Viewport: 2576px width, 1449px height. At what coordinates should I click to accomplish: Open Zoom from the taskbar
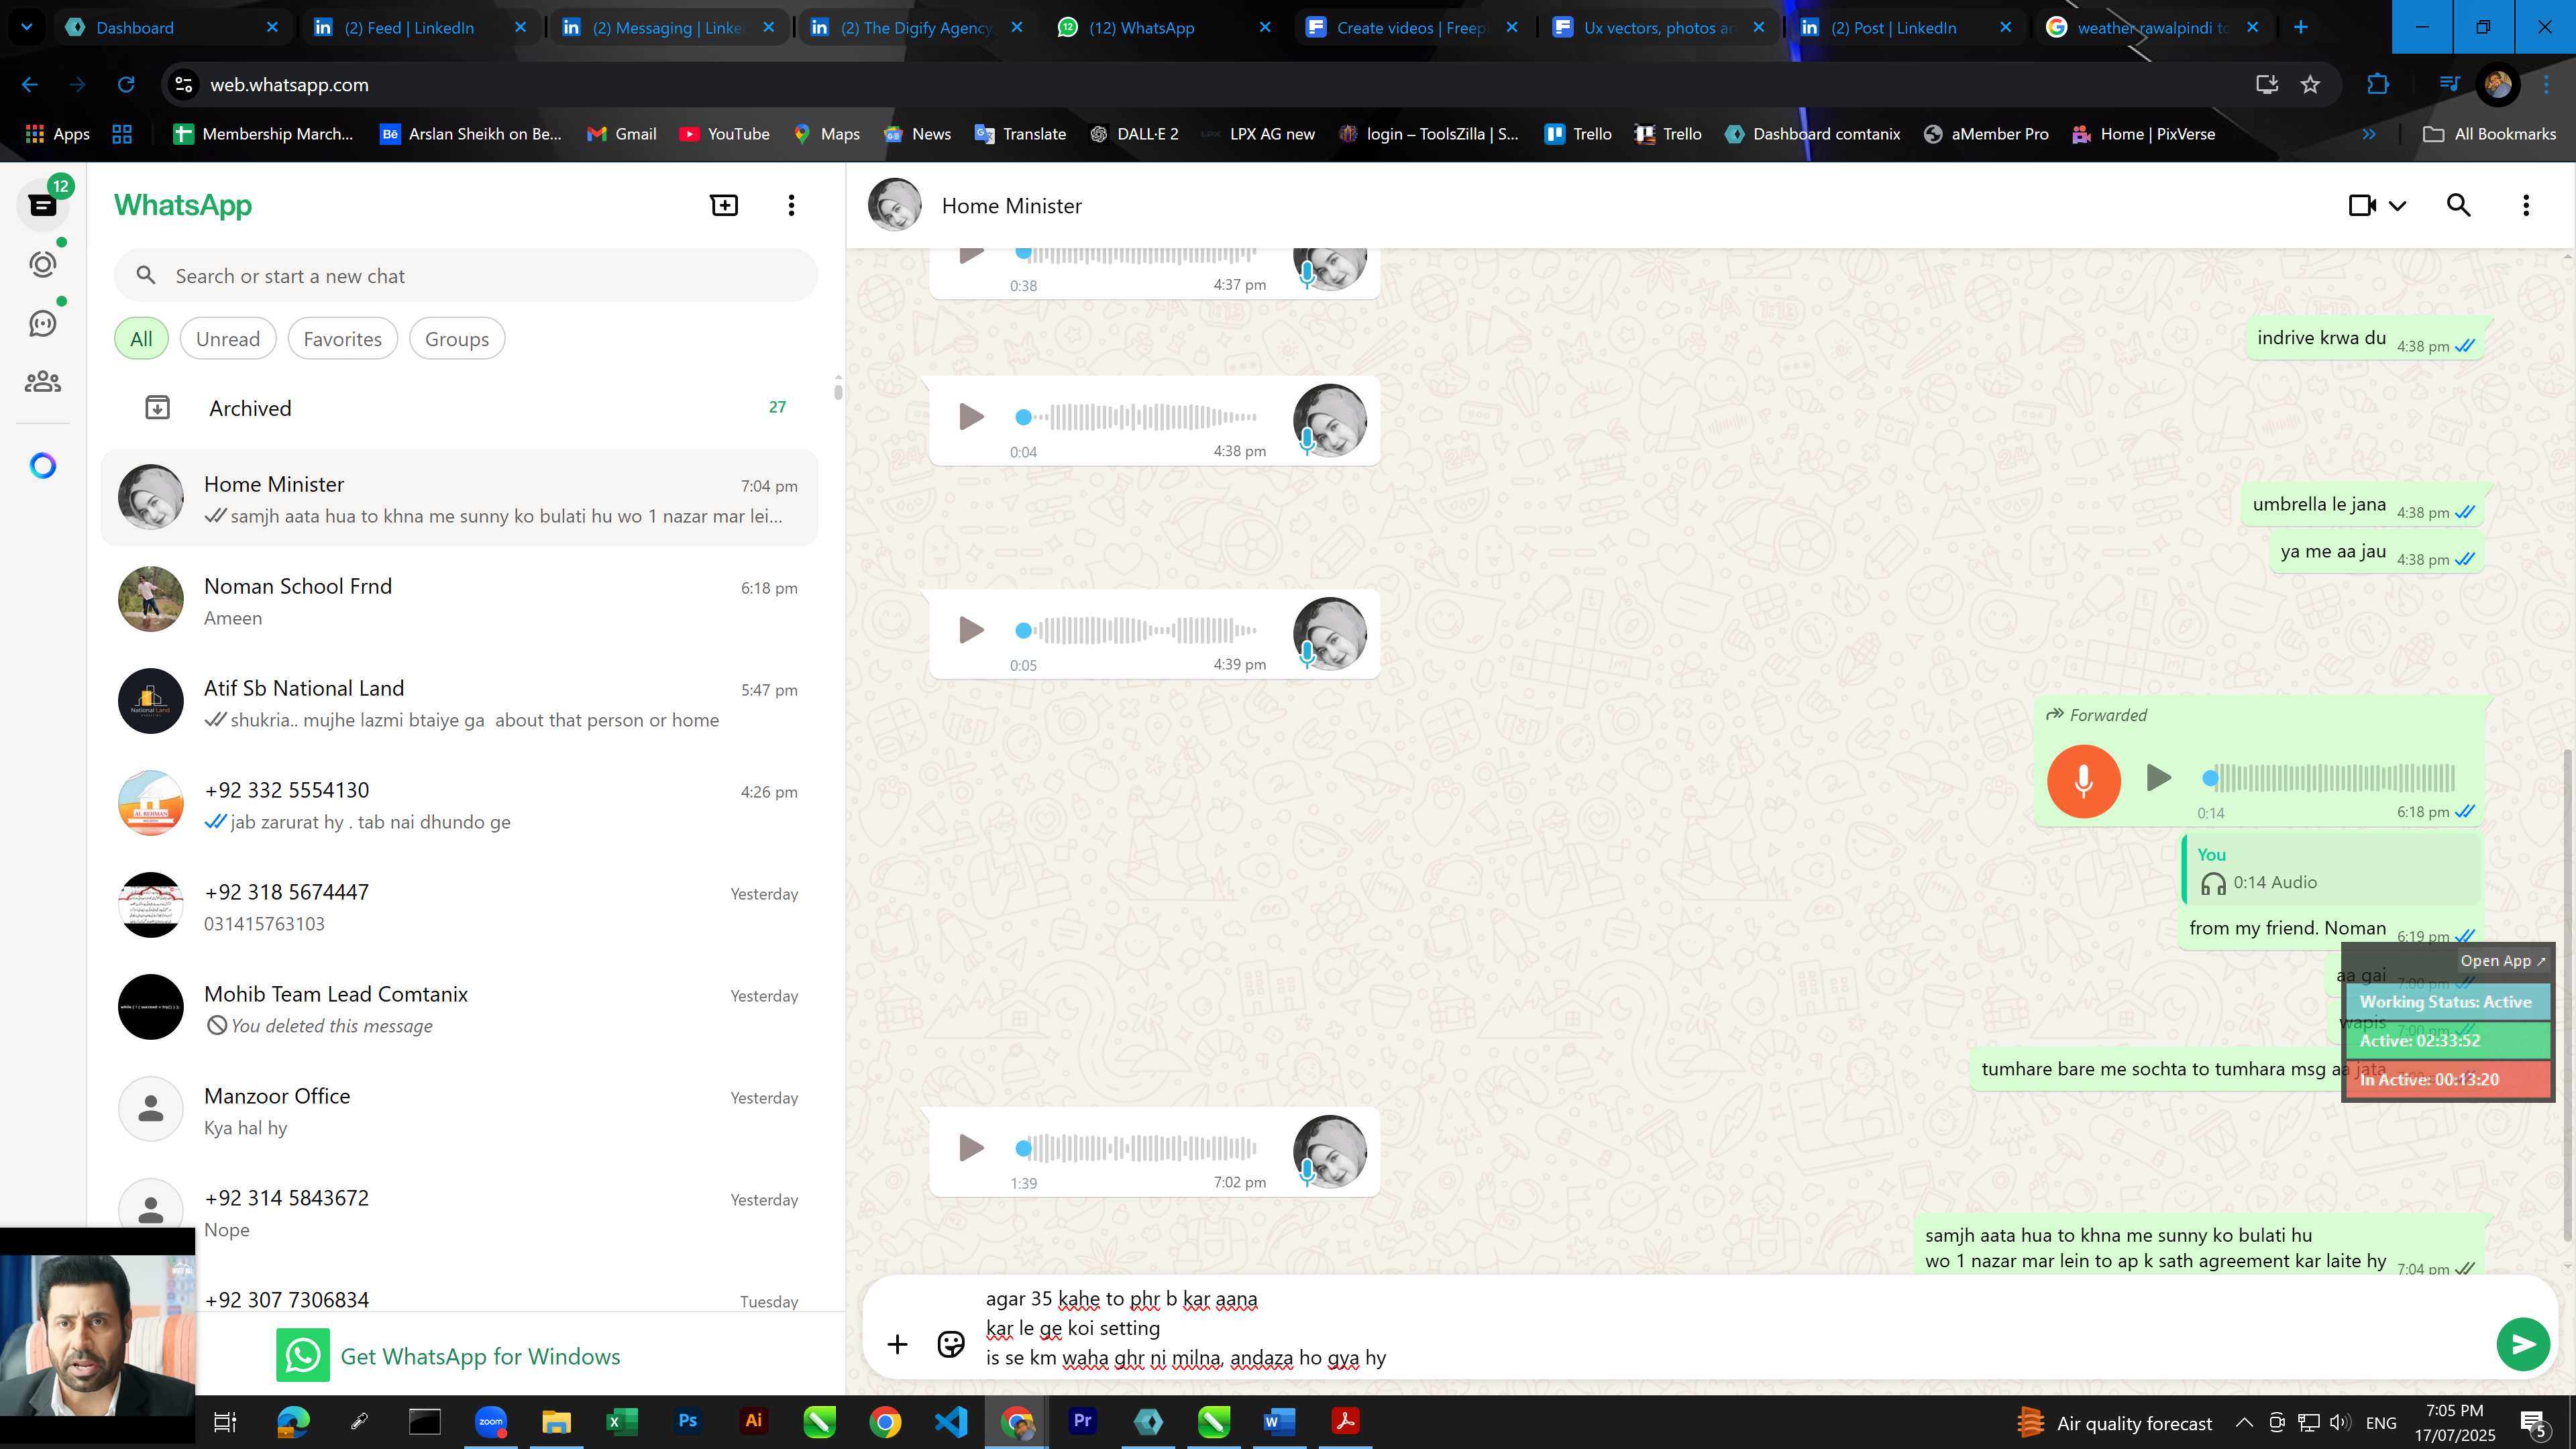point(491,1421)
